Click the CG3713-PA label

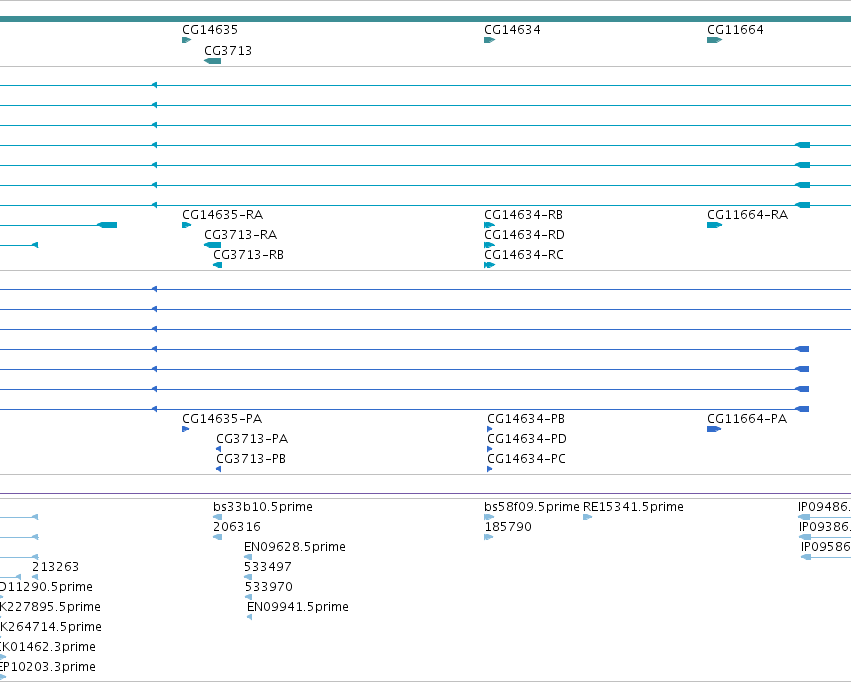click(252, 439)
